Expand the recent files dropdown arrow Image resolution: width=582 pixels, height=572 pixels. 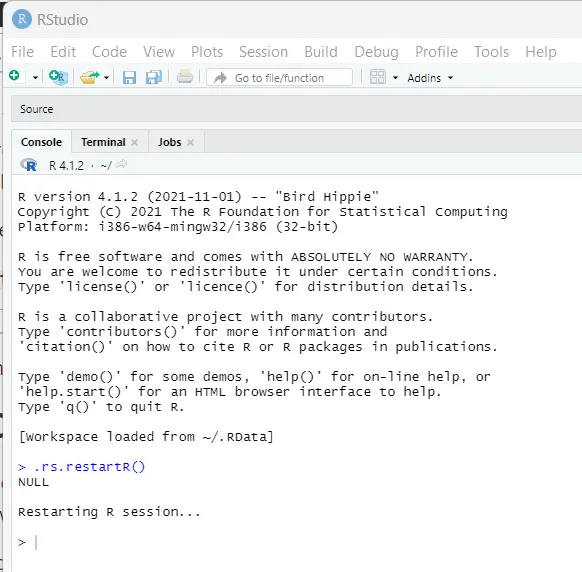tap(106, 78)
